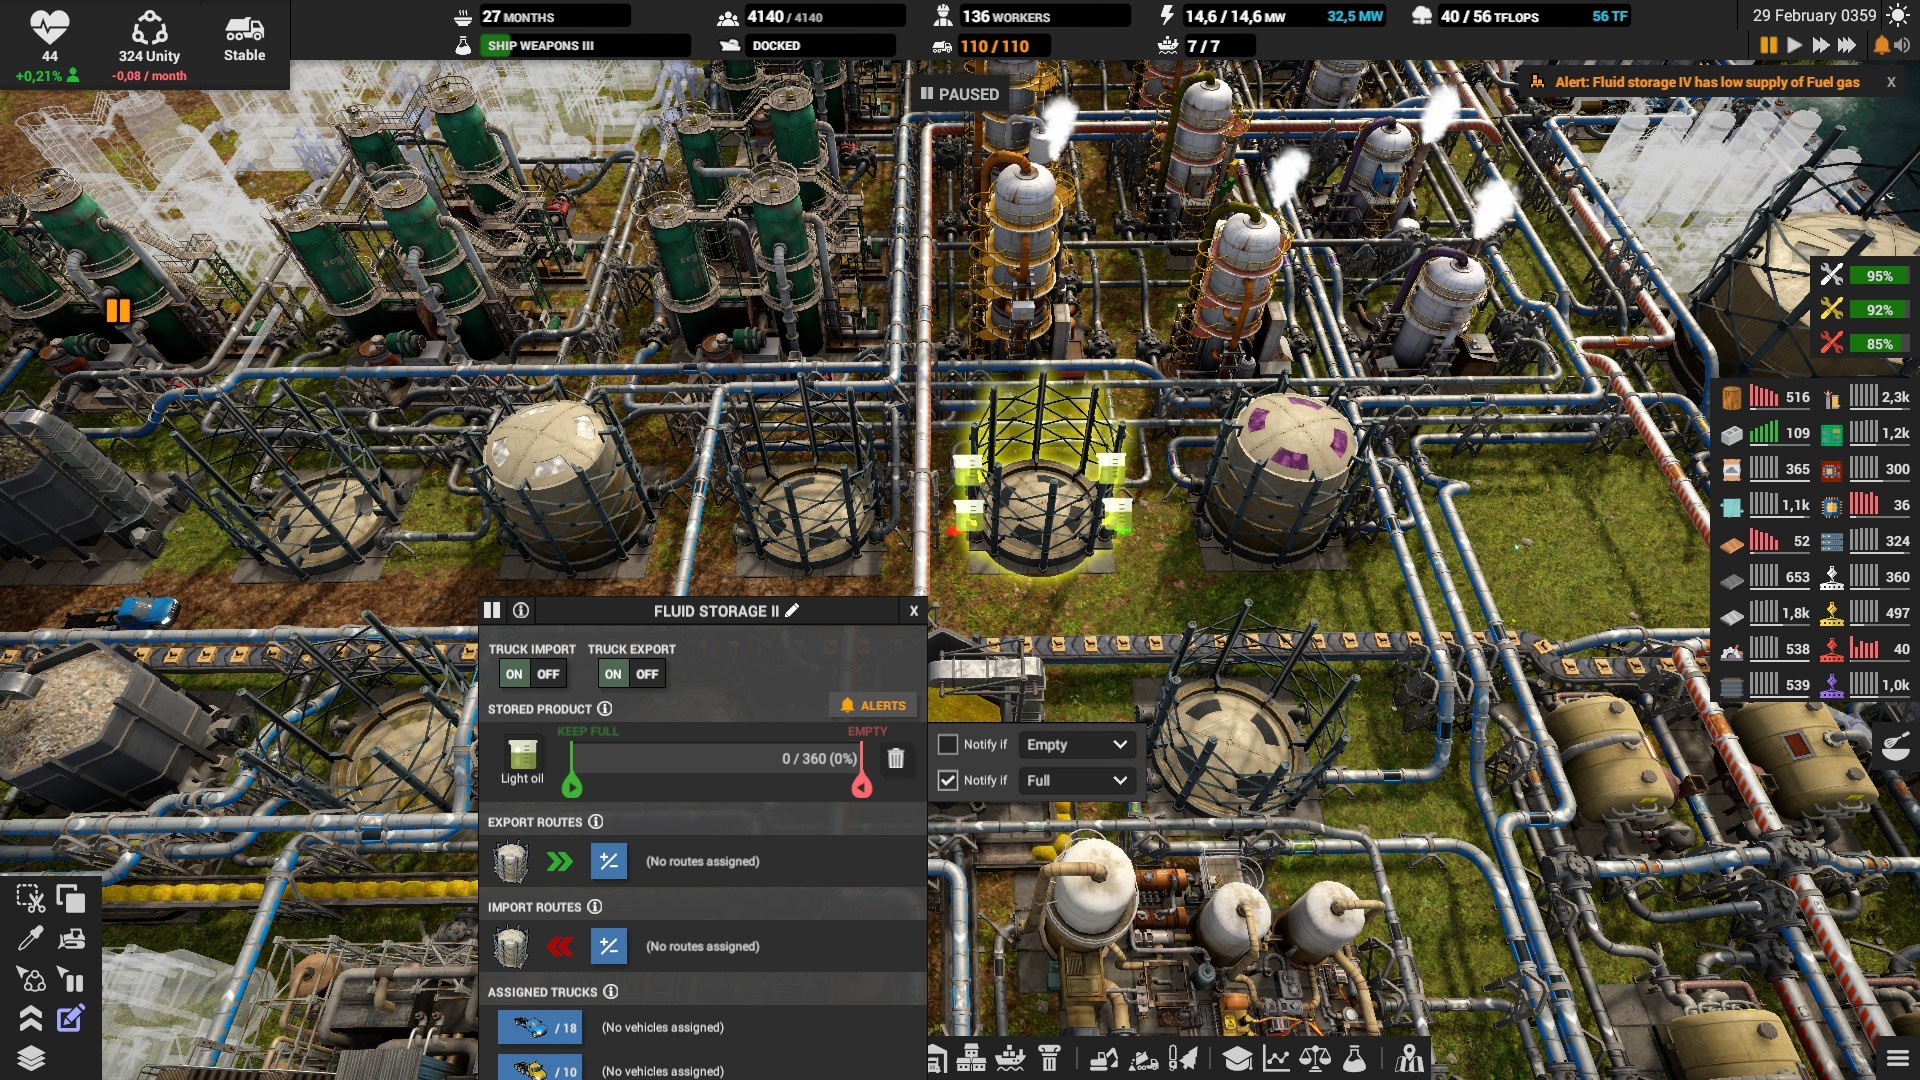Uncheck the Notify if Full checkbox

point(947,780)
